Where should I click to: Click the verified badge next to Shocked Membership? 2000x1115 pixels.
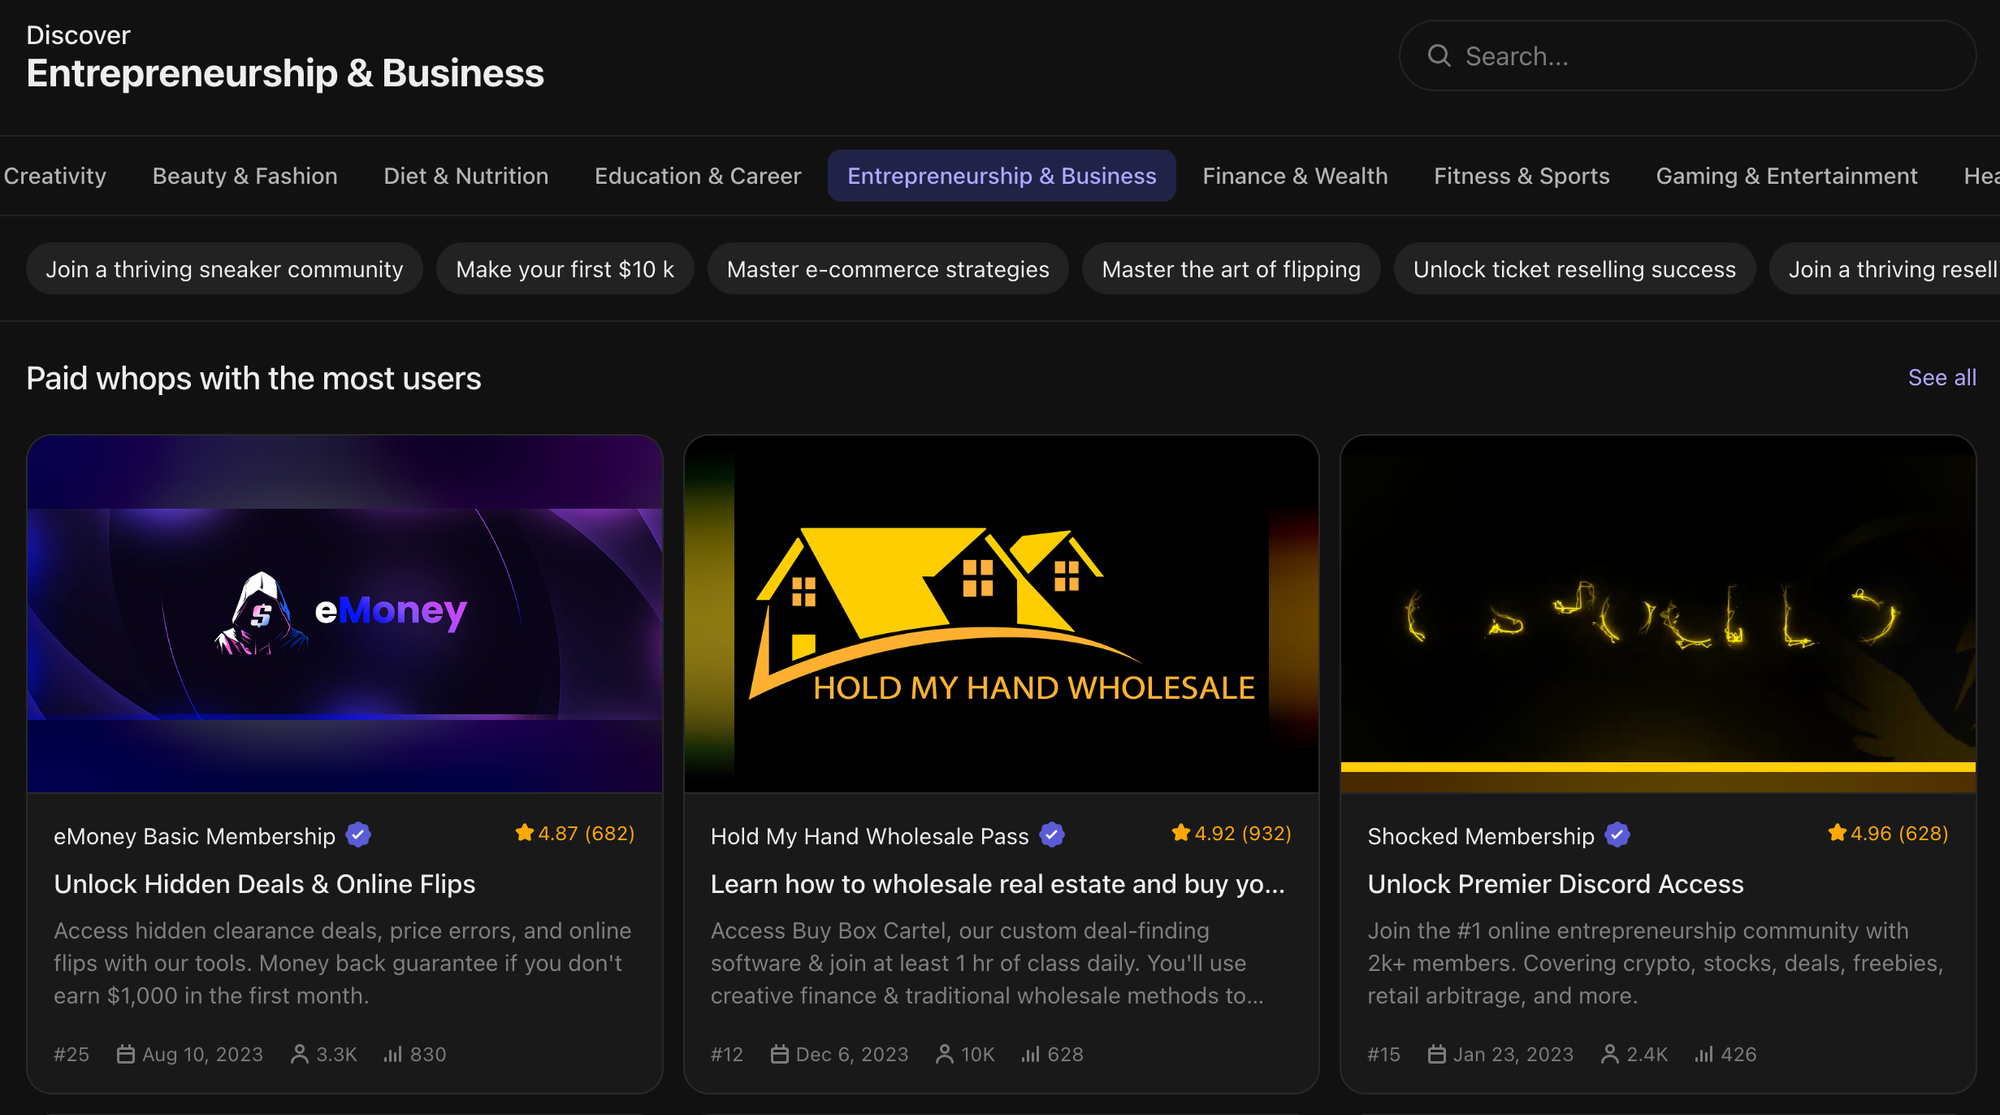(x=1617, y=835)
